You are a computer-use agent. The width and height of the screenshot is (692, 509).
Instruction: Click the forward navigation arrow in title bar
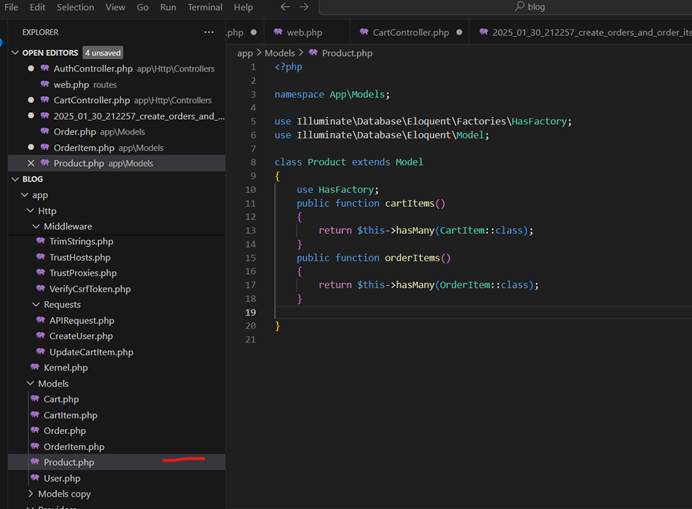304,7
